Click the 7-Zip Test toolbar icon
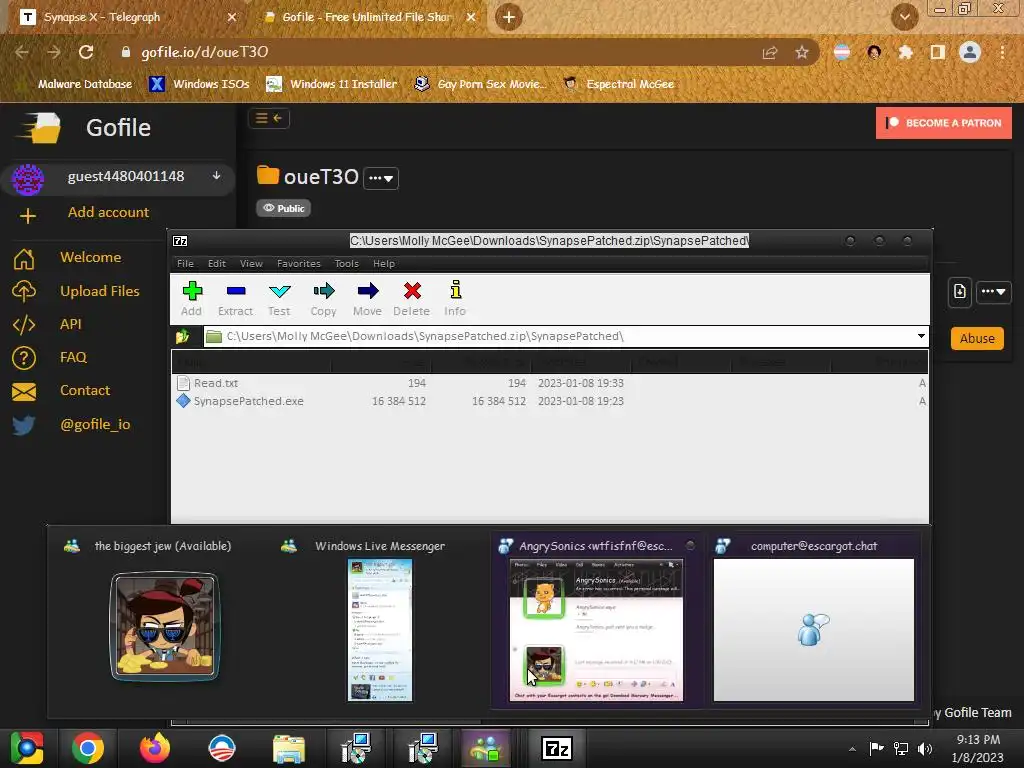 (279, 298)
